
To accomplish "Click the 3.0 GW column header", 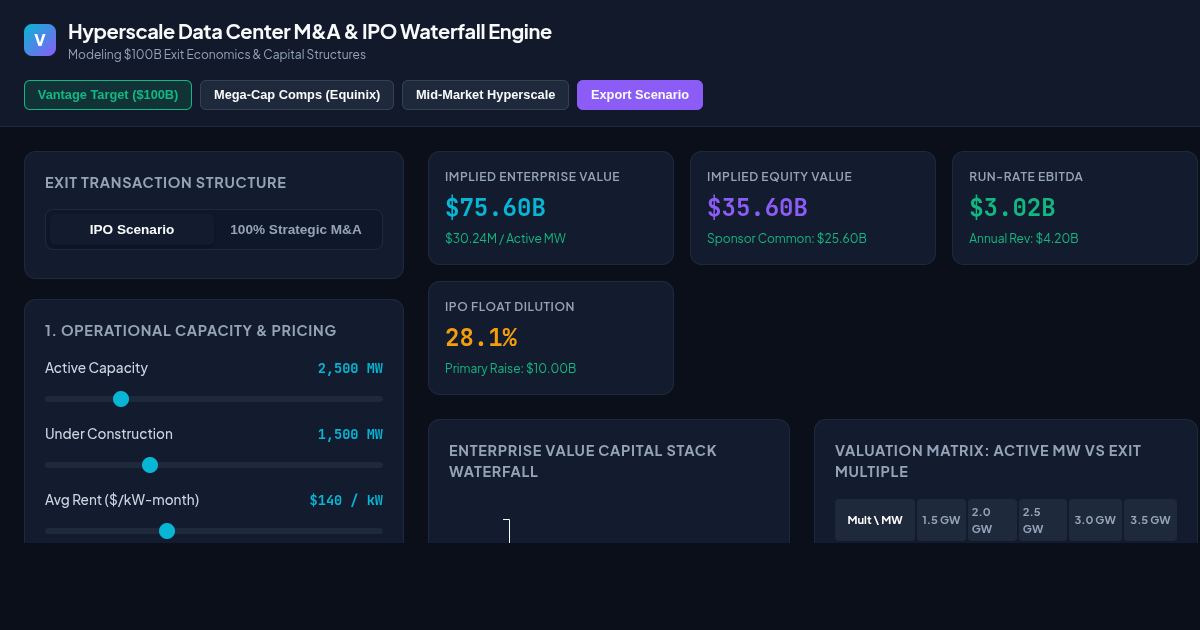I will pos(1095,520).
